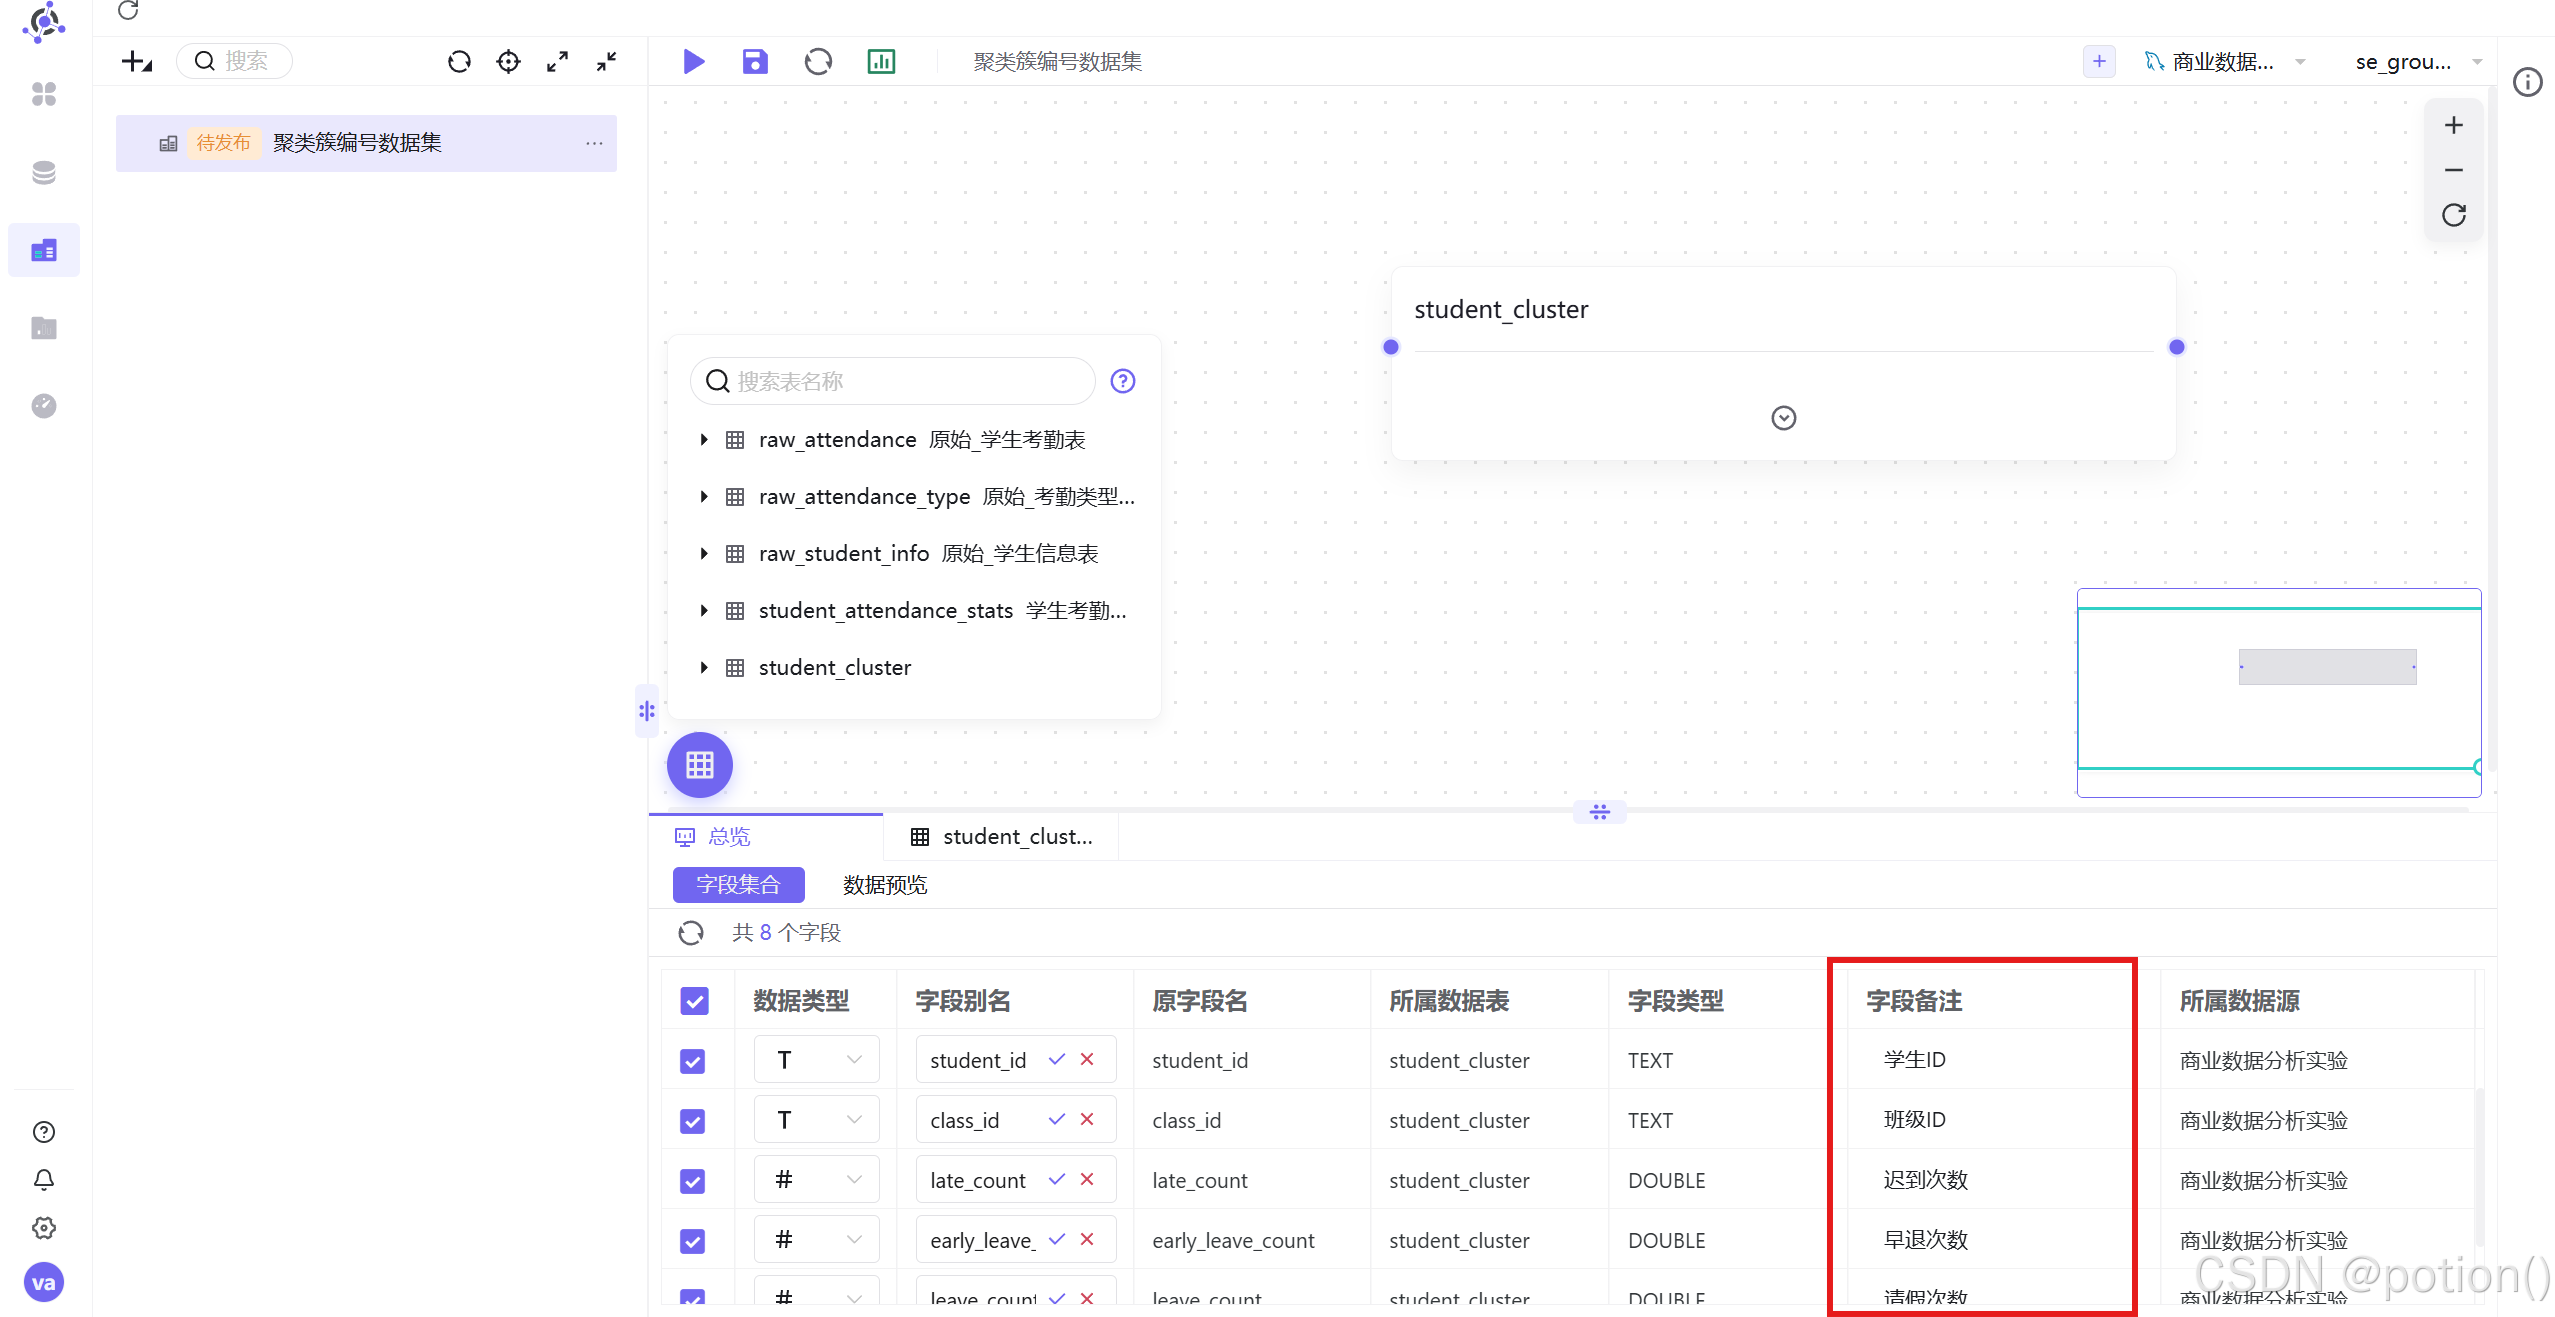Switch to the 总览 tab

[x=766, y=837]
